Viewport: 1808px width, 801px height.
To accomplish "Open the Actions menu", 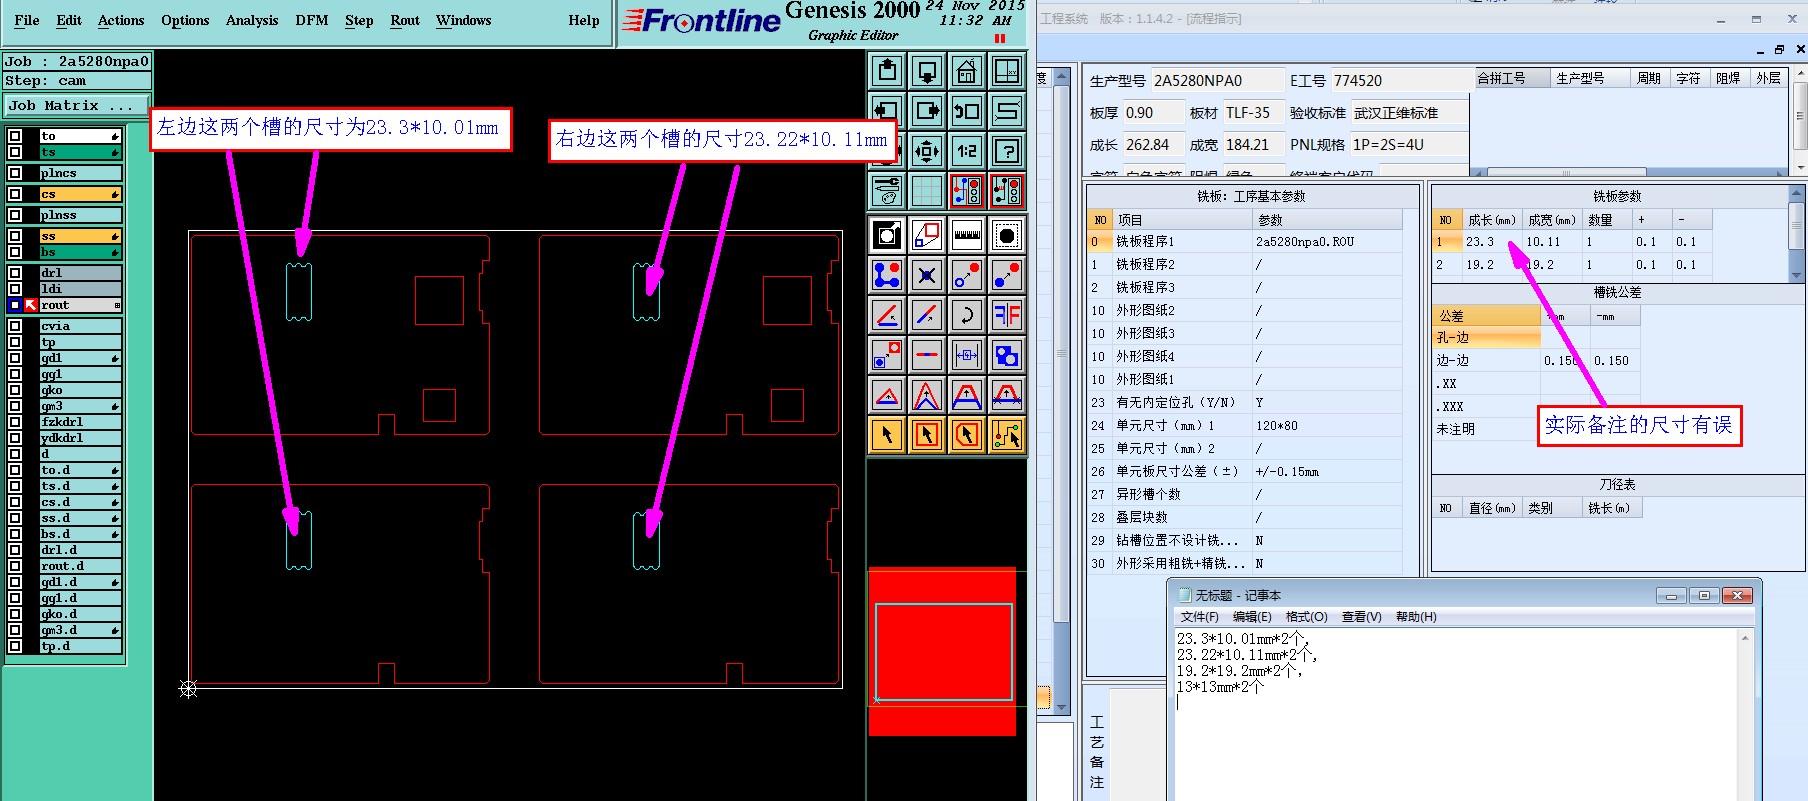I will tap(121, 20).
